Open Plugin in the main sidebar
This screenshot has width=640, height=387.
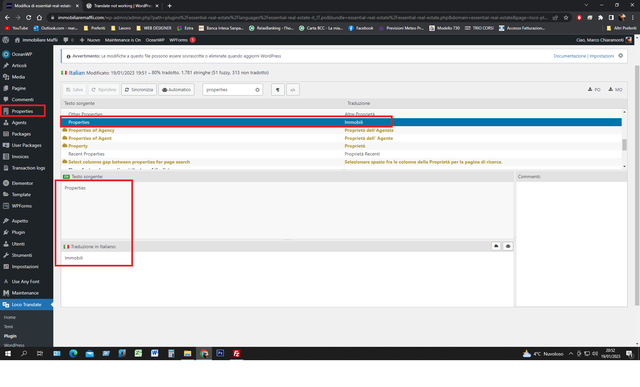coord(18,232)
